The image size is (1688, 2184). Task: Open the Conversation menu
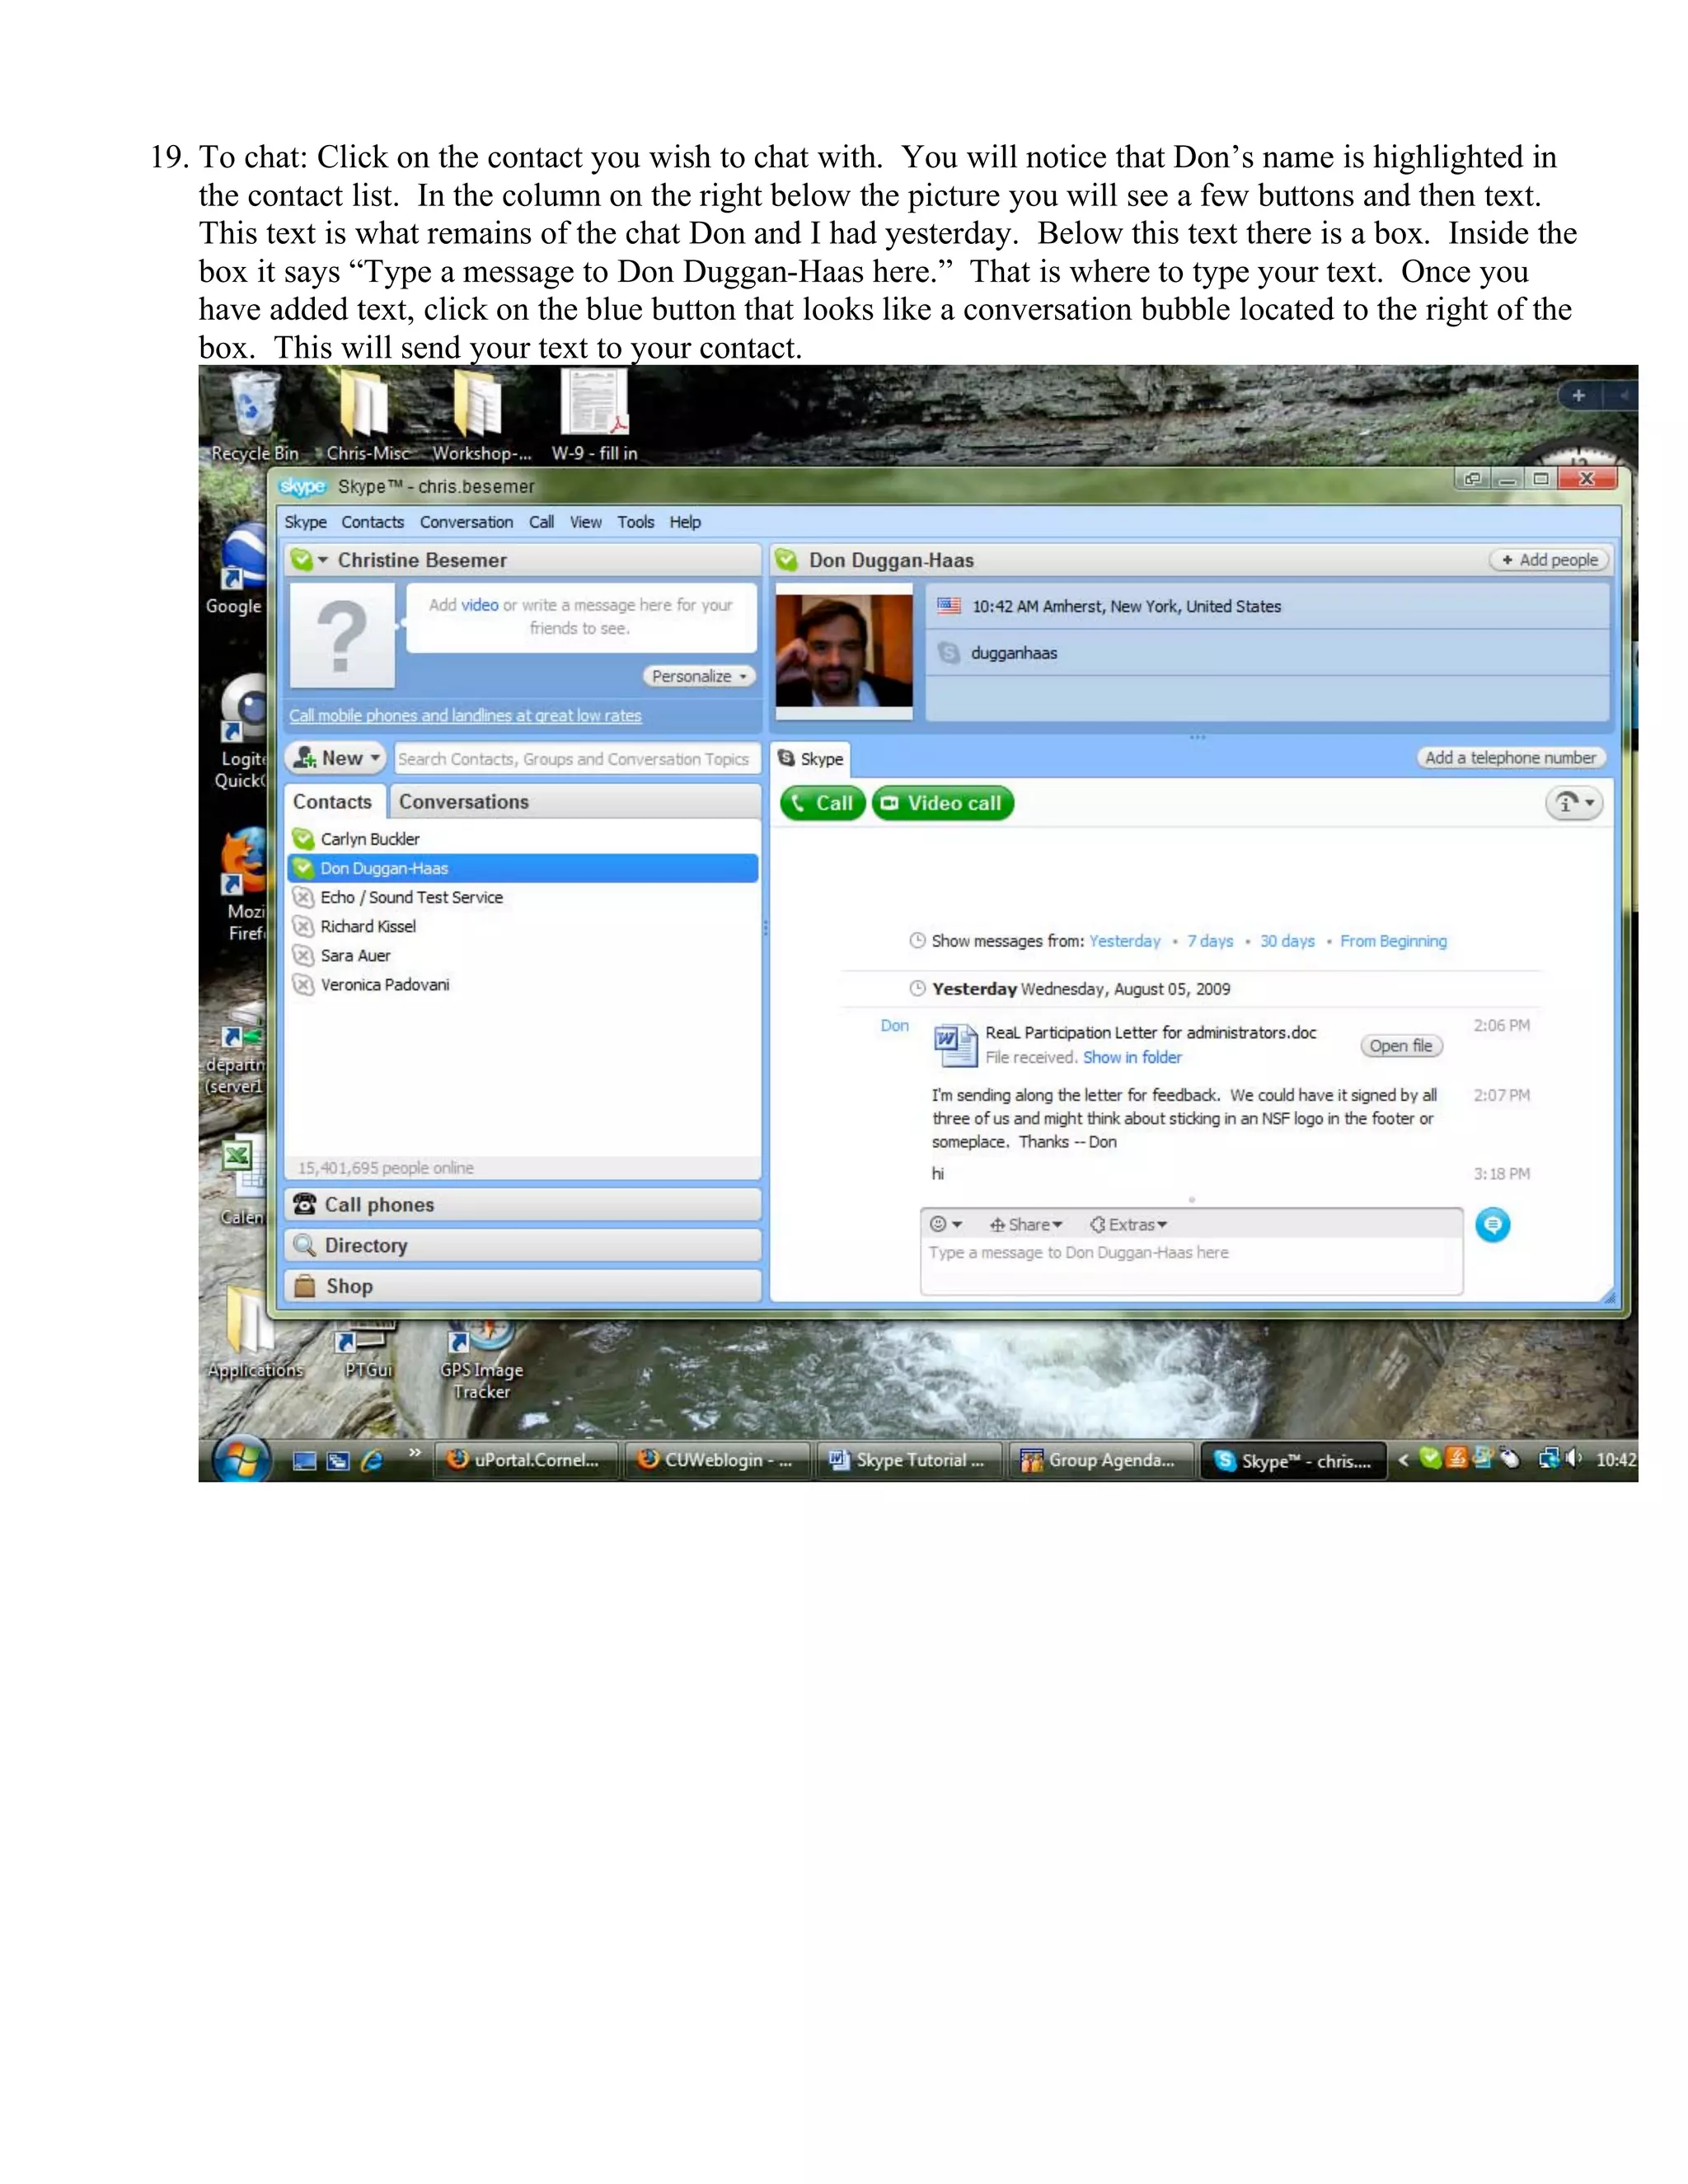coord(466,522)
